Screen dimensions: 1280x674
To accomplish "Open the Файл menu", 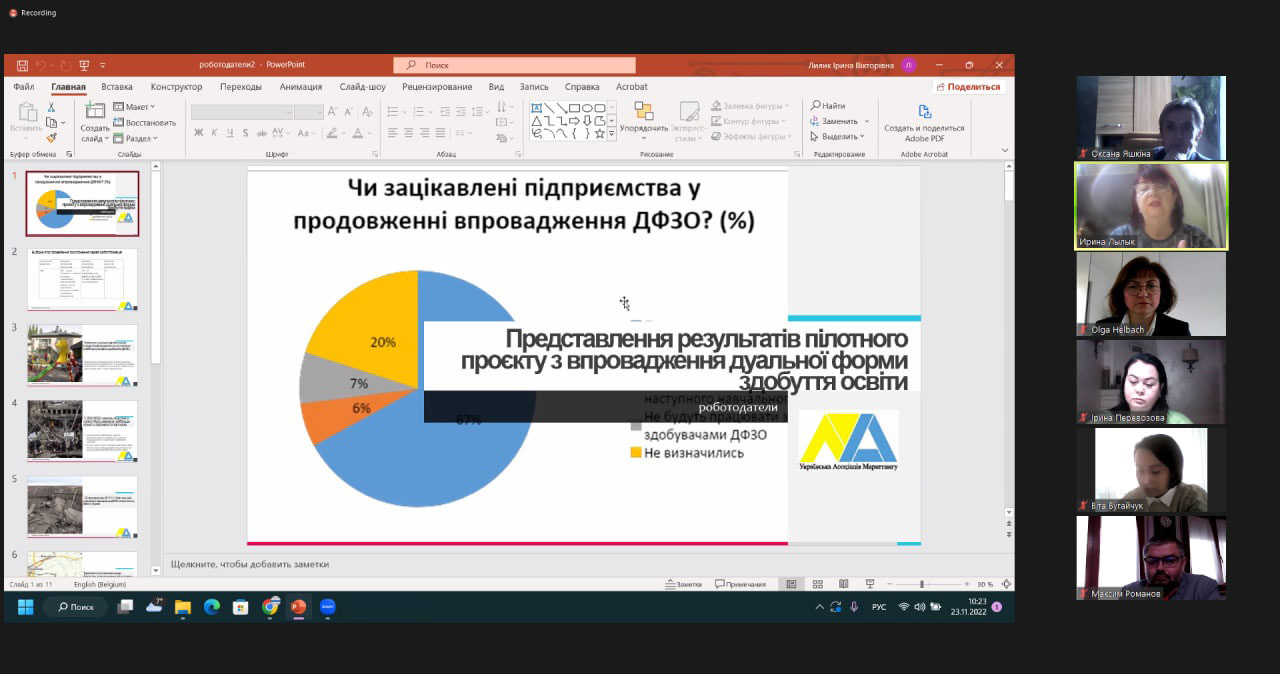I will point(24,87).
